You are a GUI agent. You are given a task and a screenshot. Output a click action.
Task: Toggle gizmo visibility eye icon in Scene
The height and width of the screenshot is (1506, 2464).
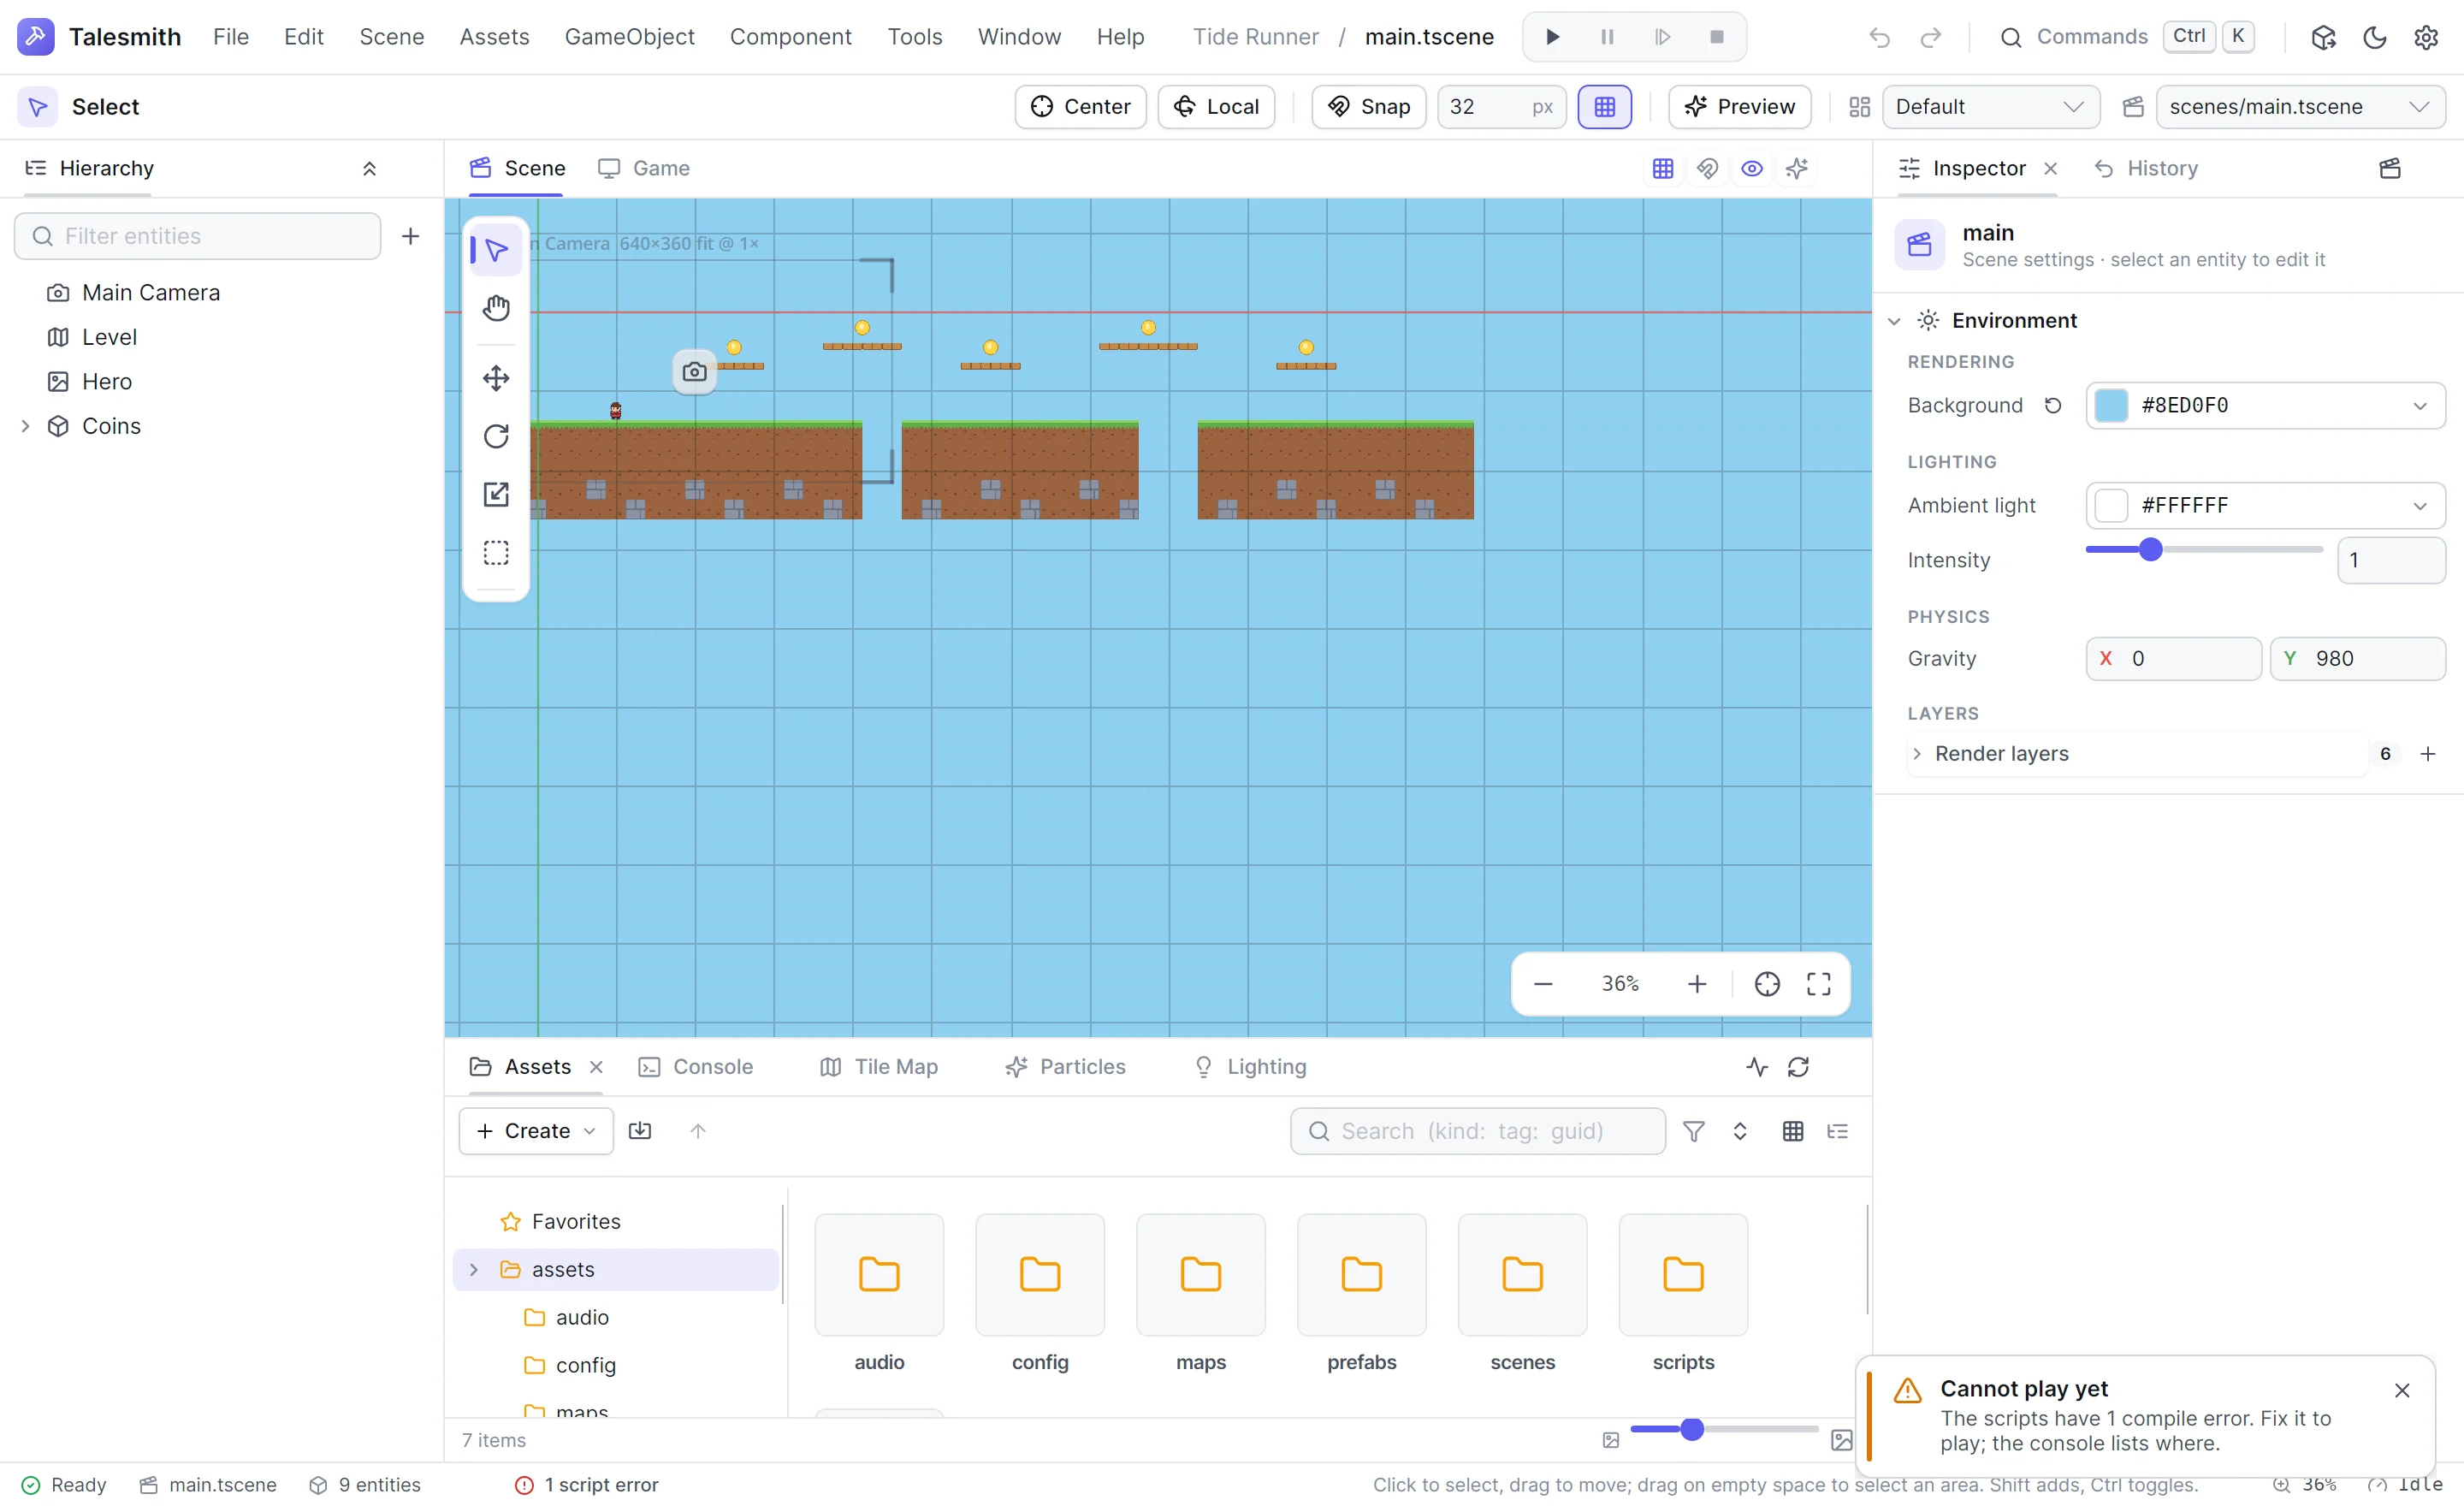[x=1752, y=168]
